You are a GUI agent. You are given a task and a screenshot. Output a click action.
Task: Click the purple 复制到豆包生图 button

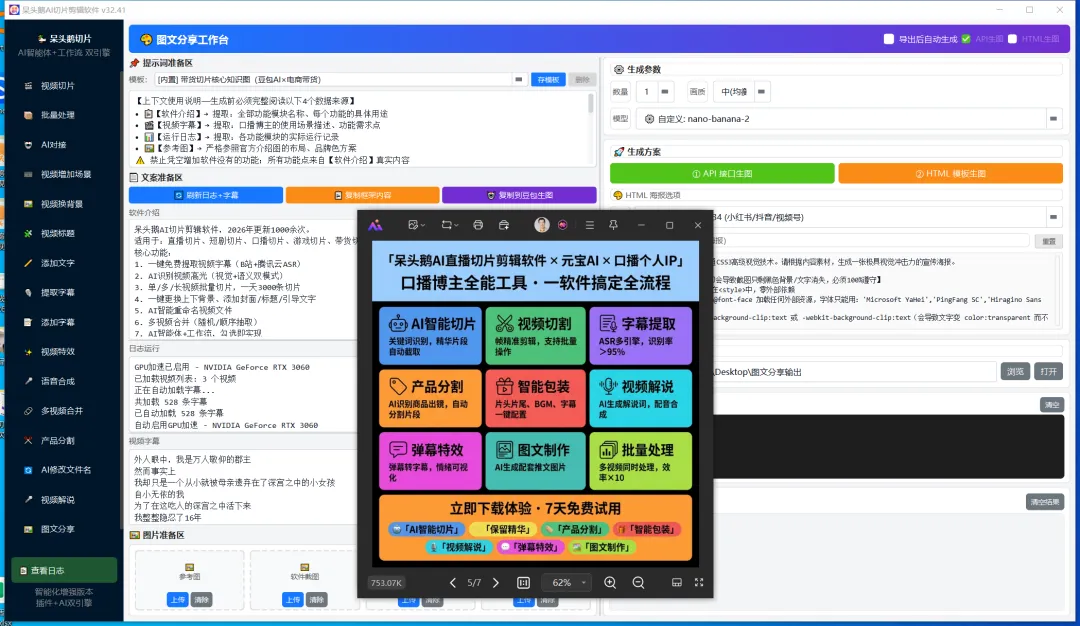[519, 196]
